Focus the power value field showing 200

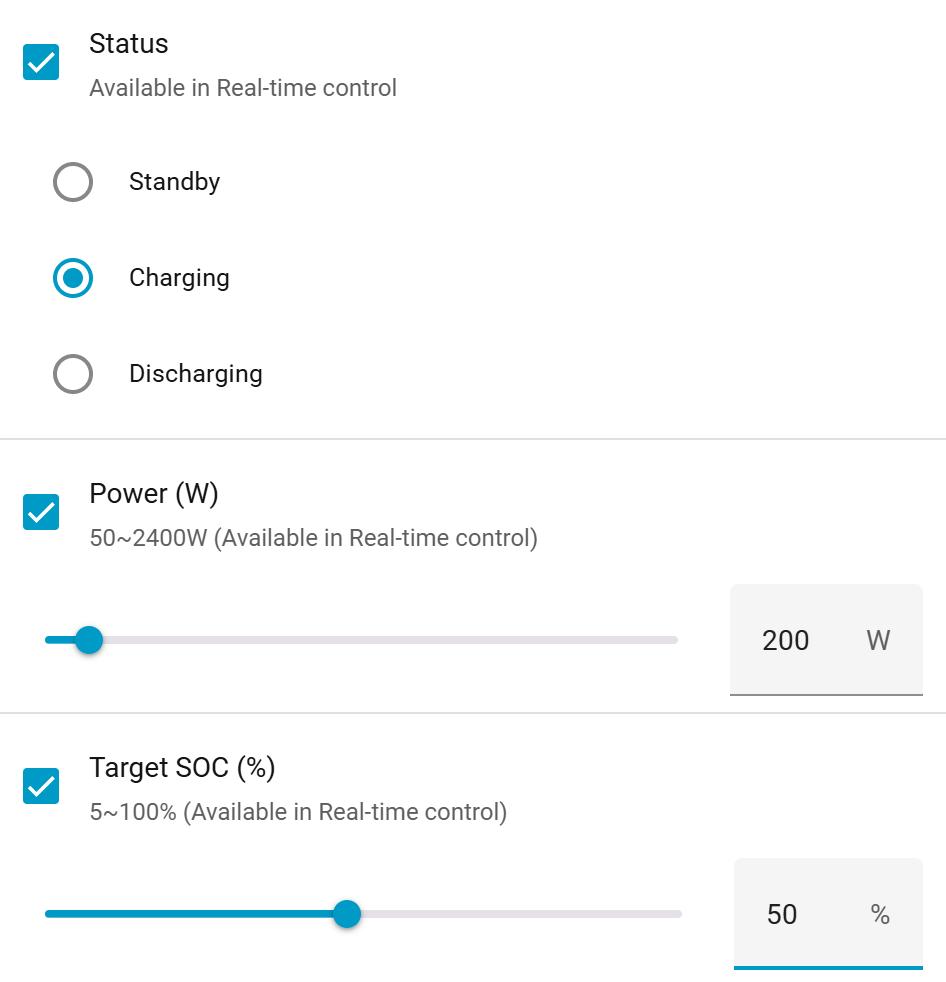(x=786, y=640)
